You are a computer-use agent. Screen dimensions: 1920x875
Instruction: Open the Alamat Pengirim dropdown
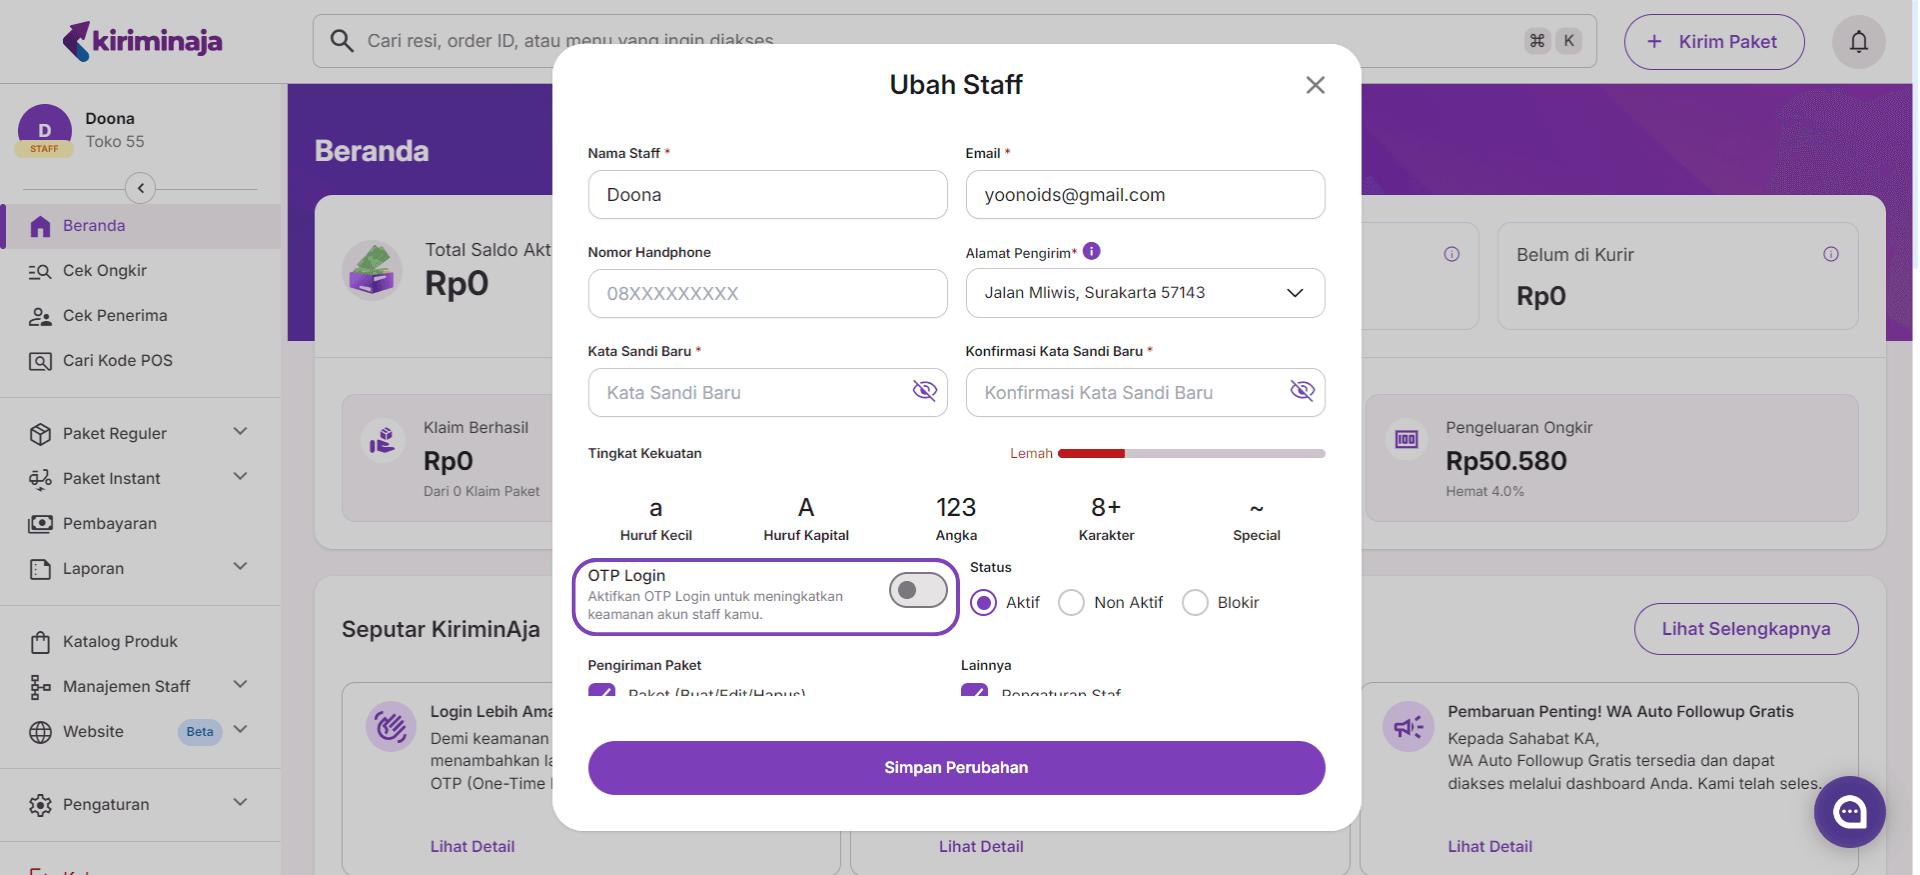[x=1144, y=293]
